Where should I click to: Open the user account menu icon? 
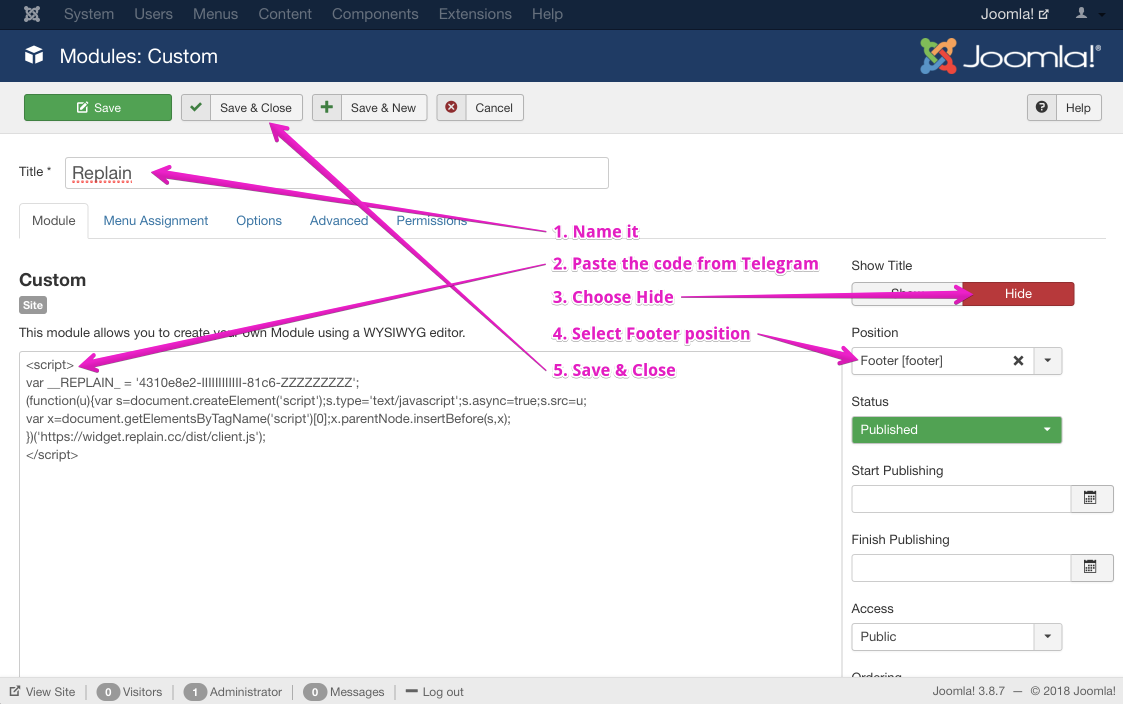[1081, 13]
